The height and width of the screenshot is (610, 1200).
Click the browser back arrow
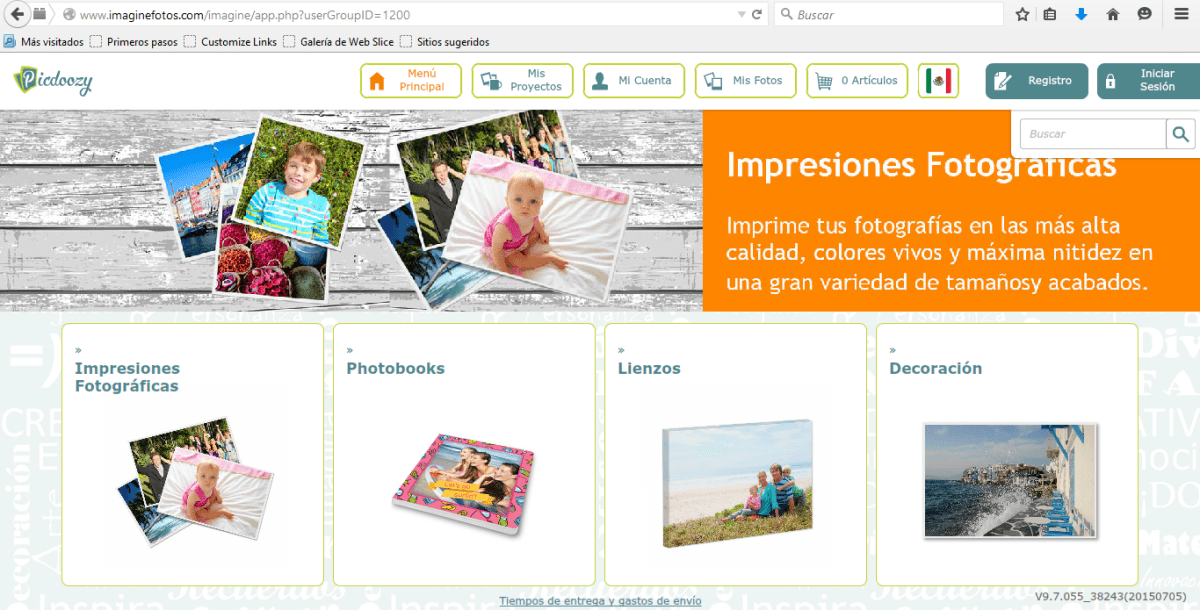click(17, 15)
